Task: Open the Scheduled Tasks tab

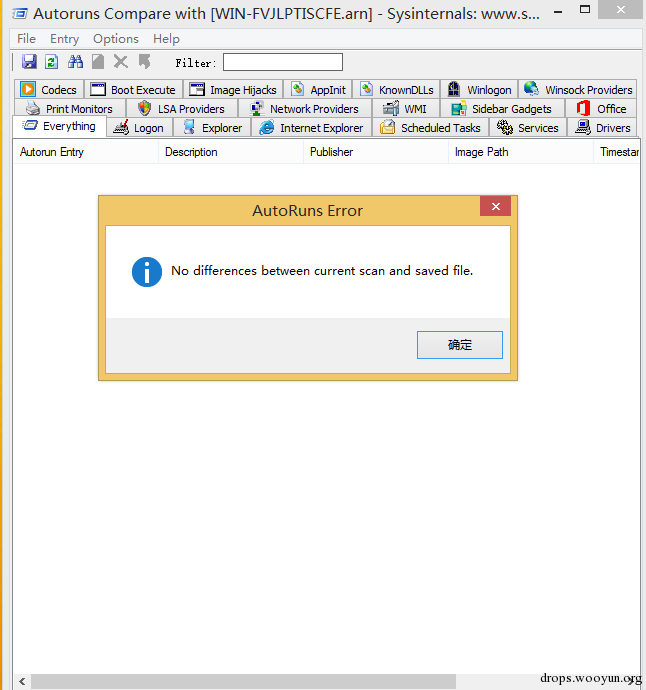Action: coord(431,128)
